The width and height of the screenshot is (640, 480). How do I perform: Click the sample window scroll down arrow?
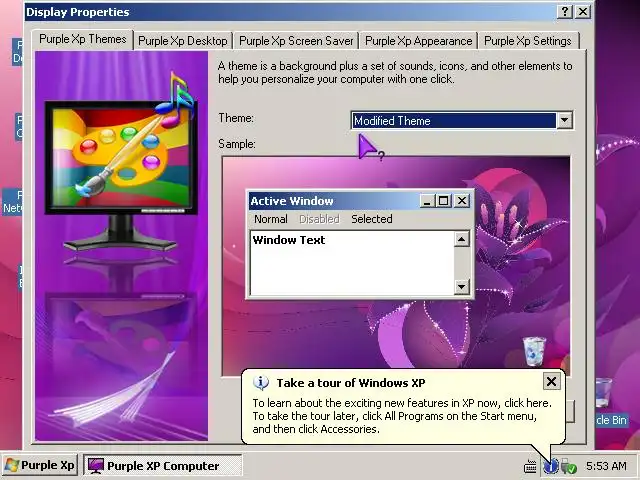point(462,287)
